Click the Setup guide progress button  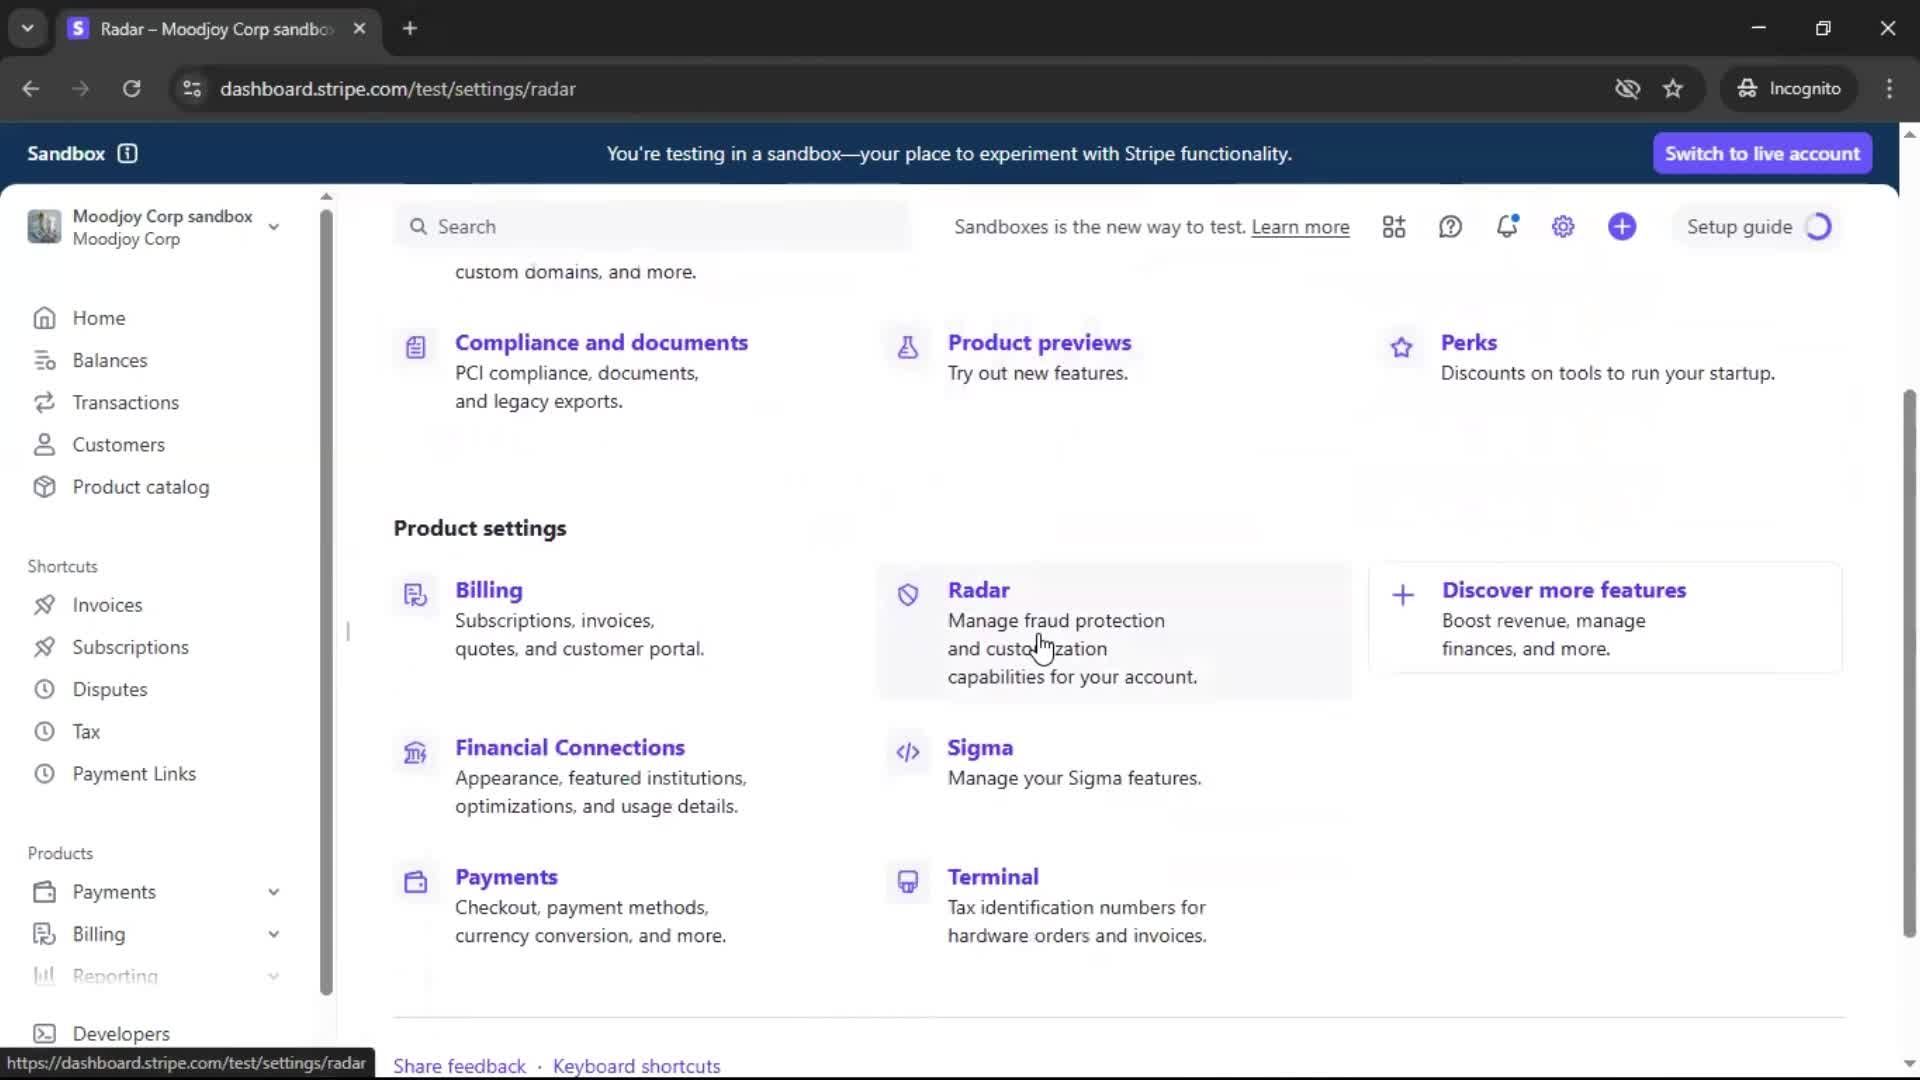point(1758,227)
